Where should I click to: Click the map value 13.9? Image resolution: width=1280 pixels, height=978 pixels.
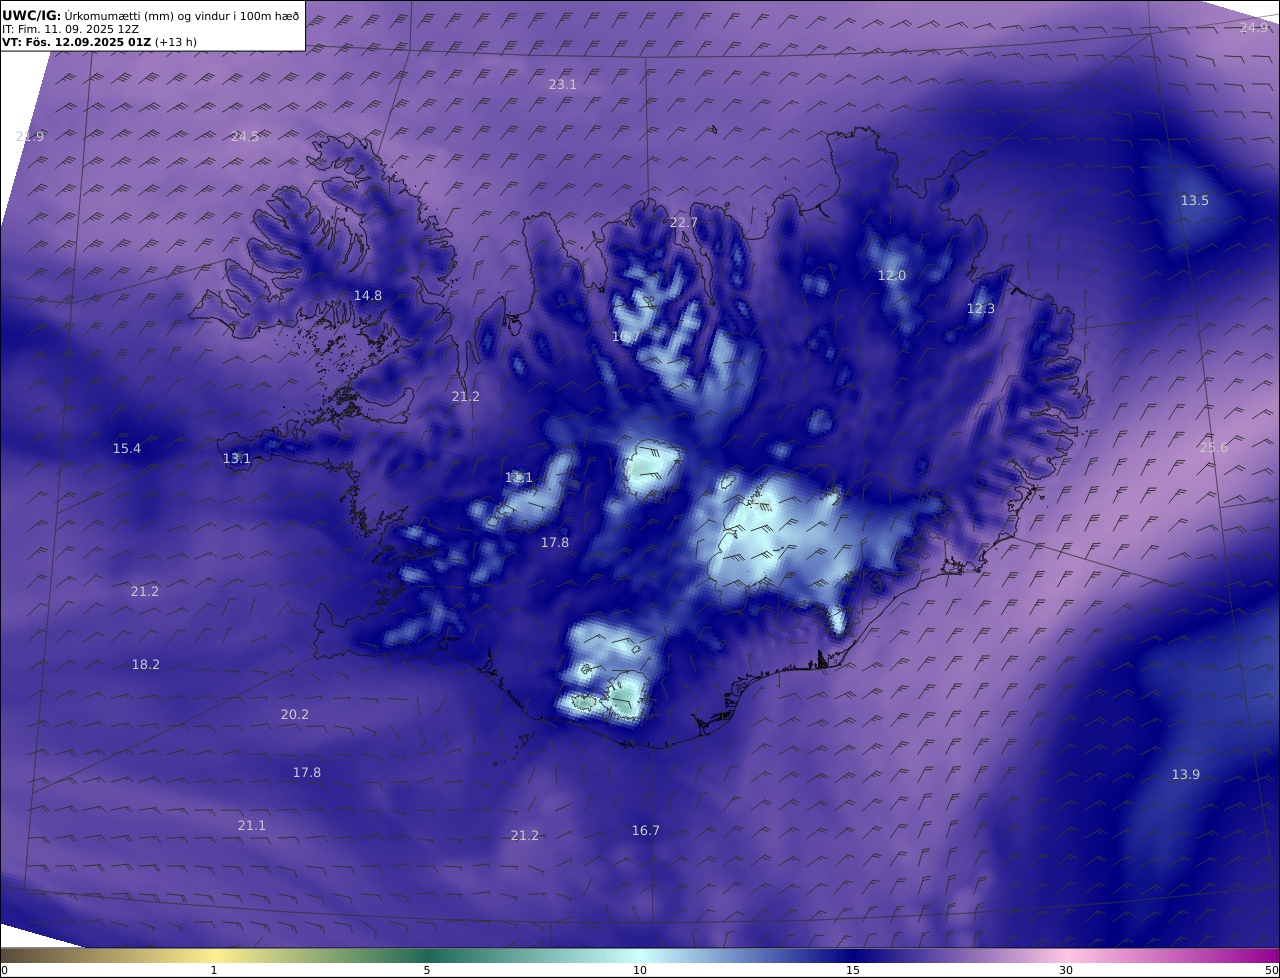[1186, 774]
